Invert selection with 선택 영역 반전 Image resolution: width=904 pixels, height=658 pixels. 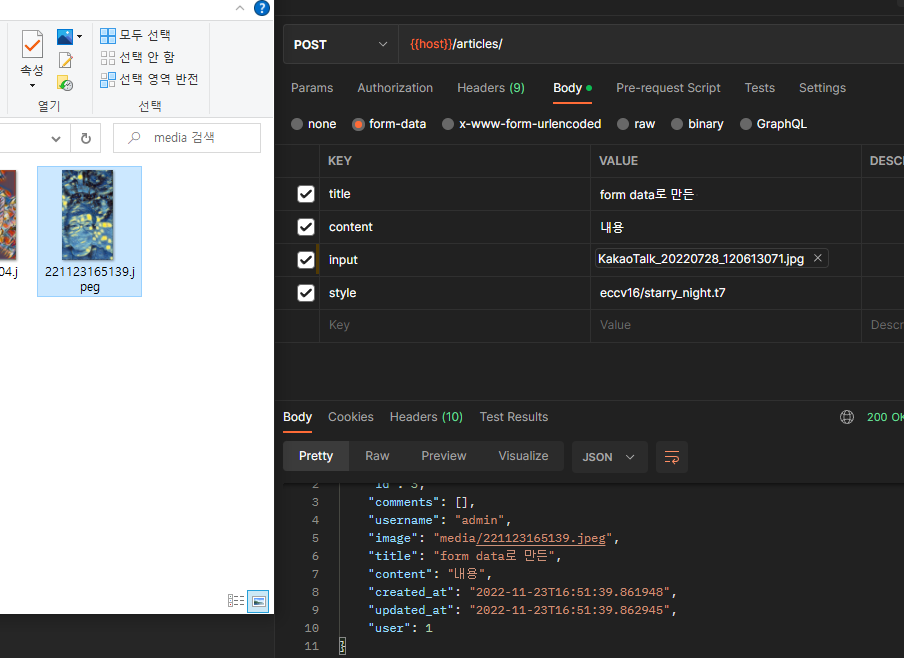click(149, 79)
